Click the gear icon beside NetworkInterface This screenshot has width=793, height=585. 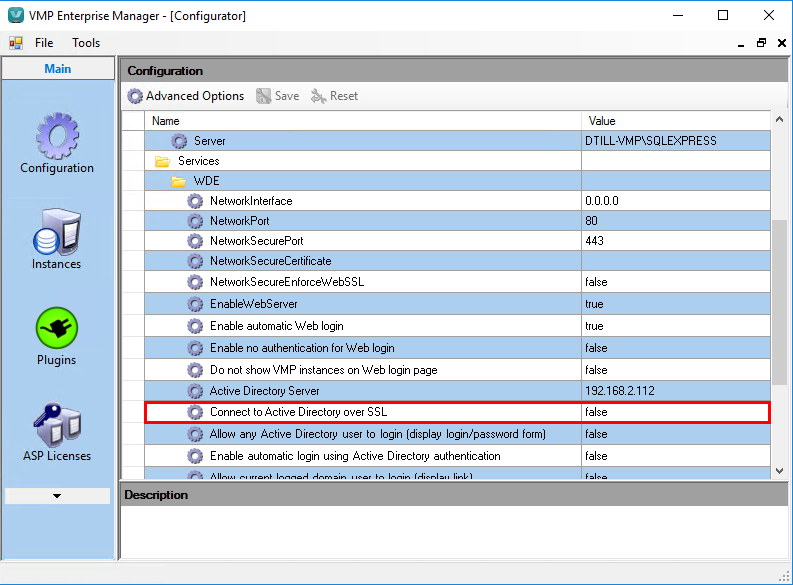(x=195, y=201)
